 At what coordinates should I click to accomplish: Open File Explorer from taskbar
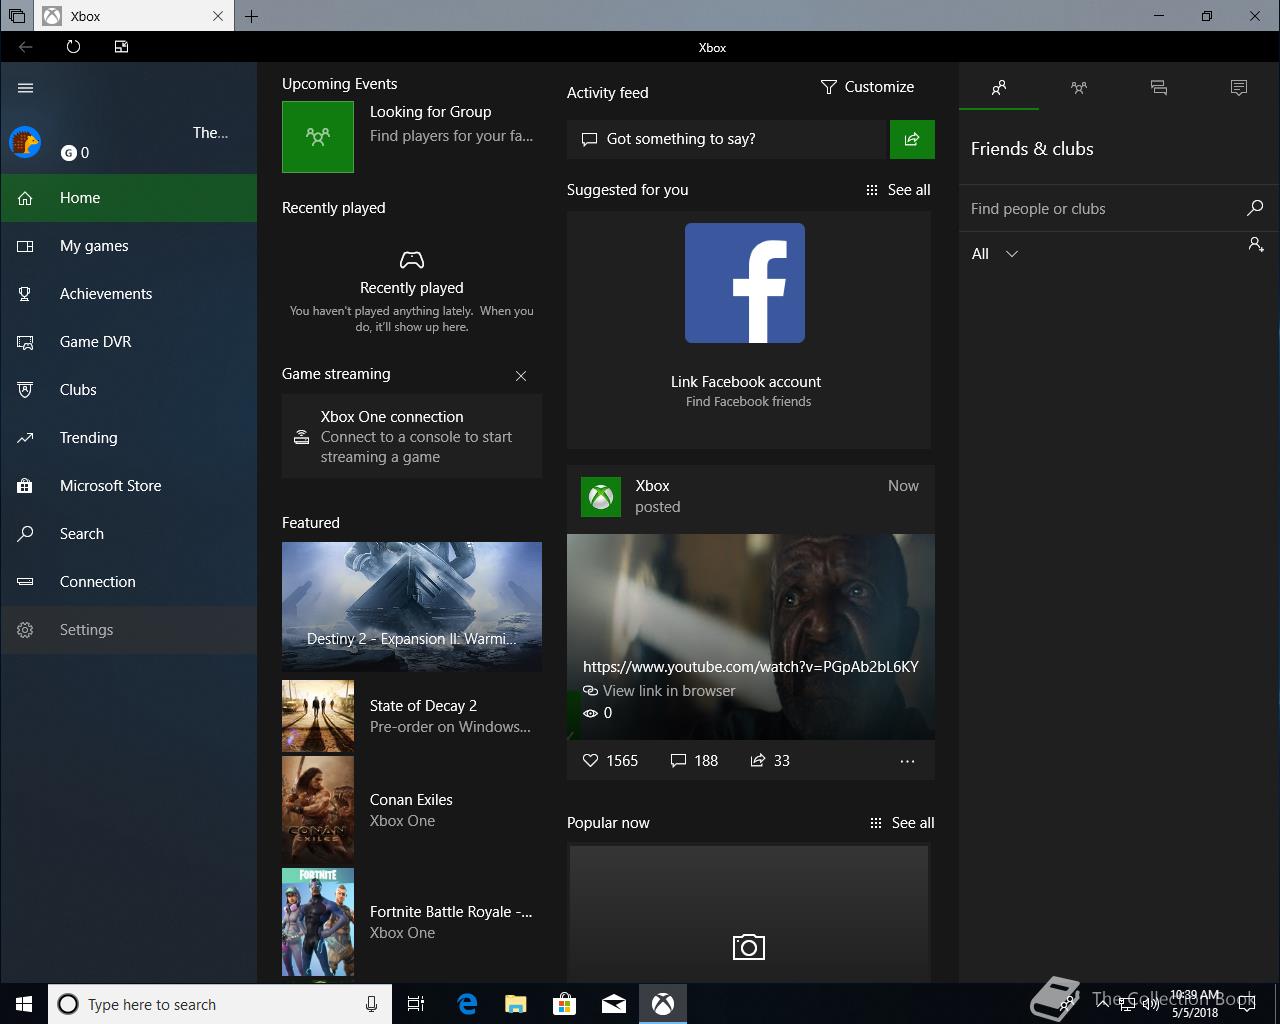coord(516,1004)
